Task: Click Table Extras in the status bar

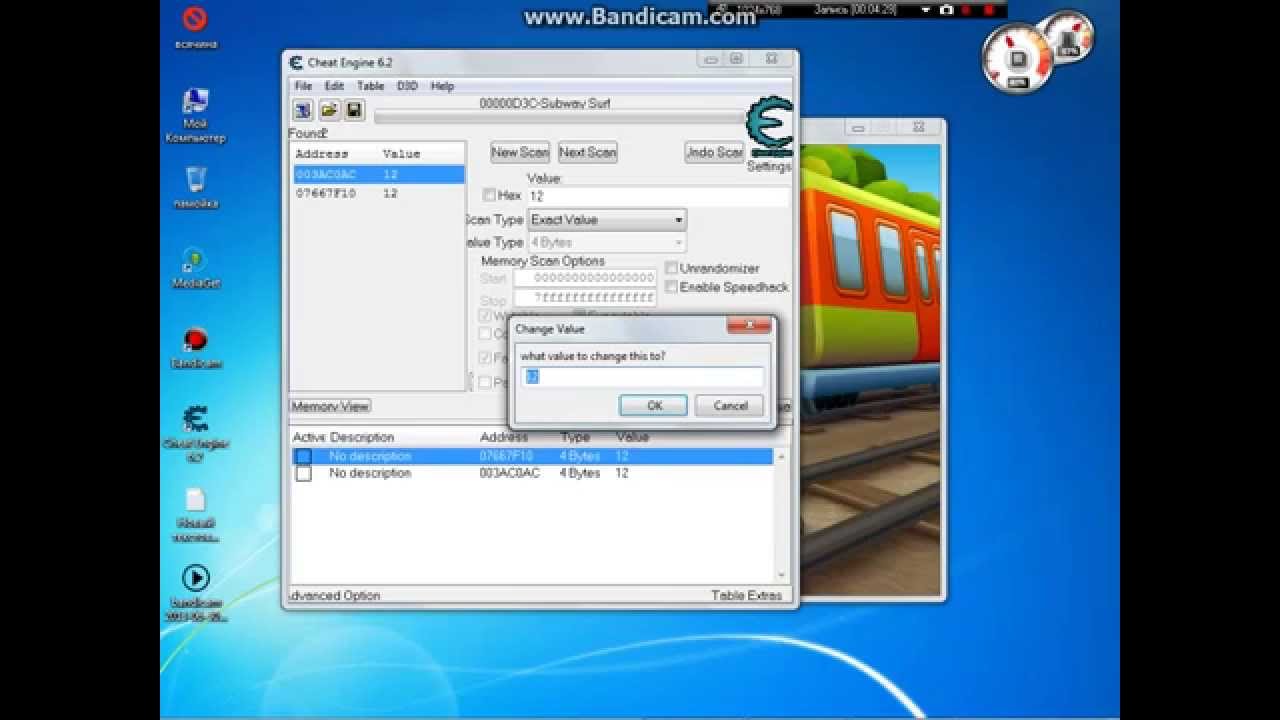Action: 746,595
